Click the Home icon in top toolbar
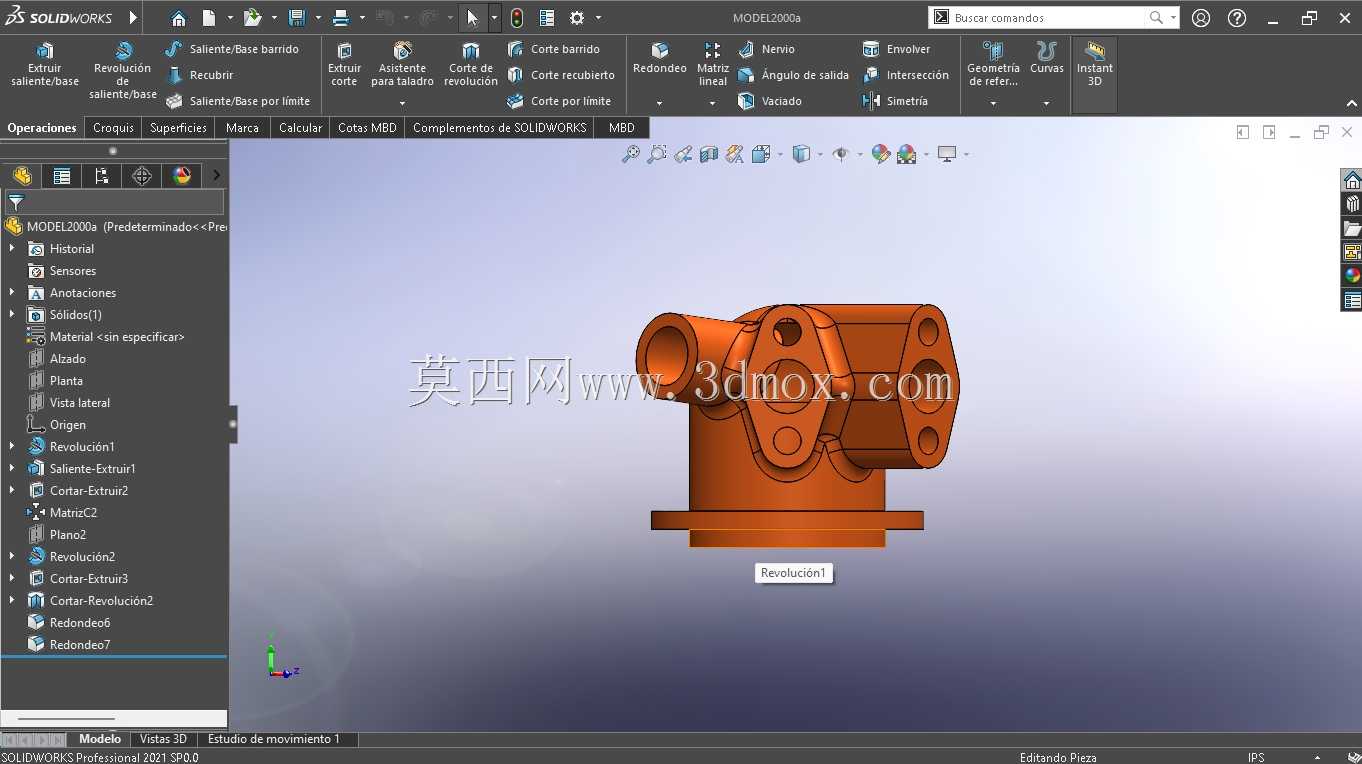Viewport: 1362px width, 764px height. point(178,18)
